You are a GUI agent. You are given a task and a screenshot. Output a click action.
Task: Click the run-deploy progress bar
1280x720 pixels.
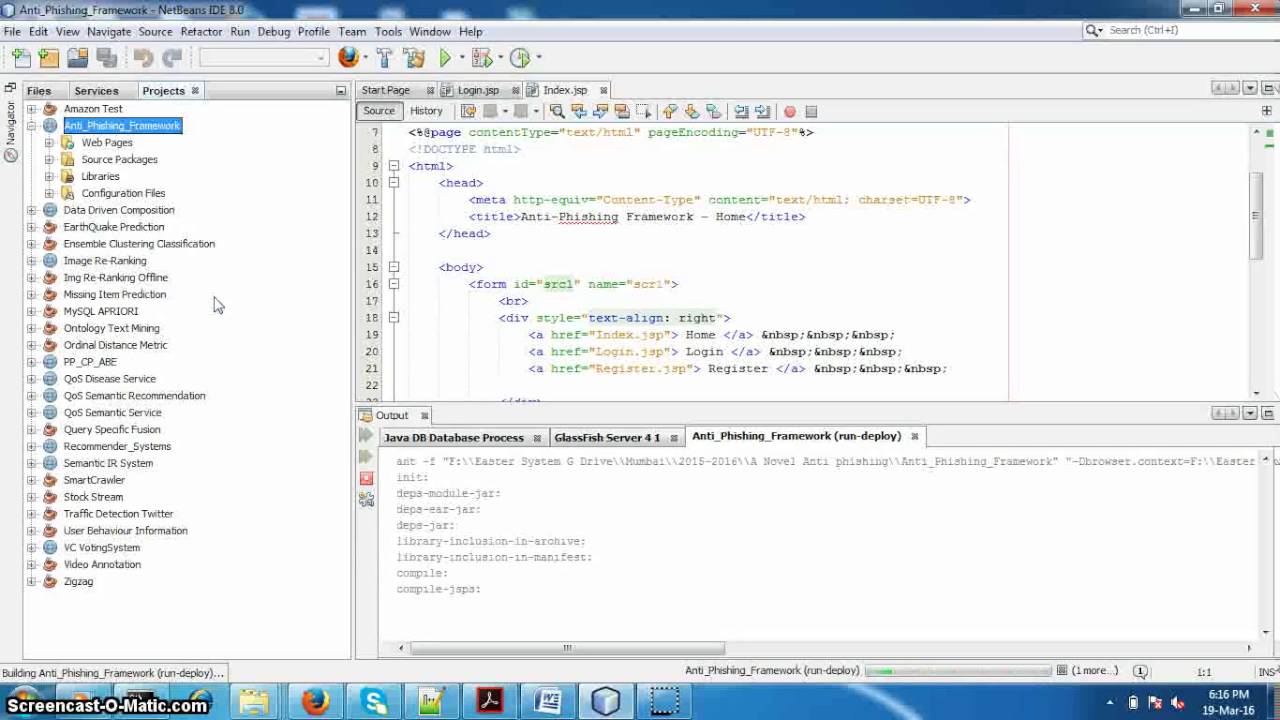coord(957,671)
